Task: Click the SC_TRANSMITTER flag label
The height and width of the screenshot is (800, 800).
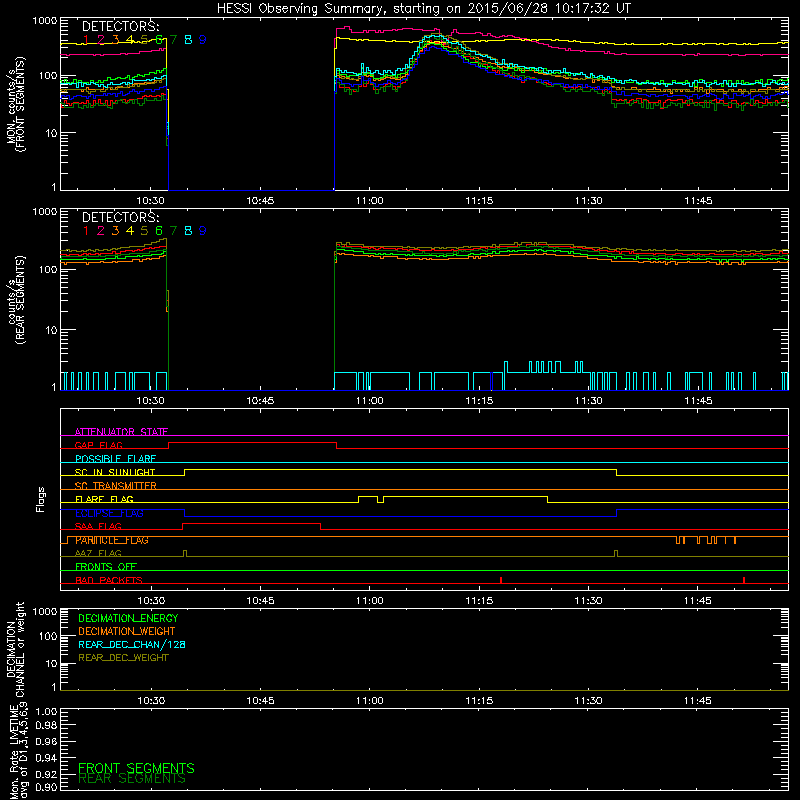Action: point(115,485)
